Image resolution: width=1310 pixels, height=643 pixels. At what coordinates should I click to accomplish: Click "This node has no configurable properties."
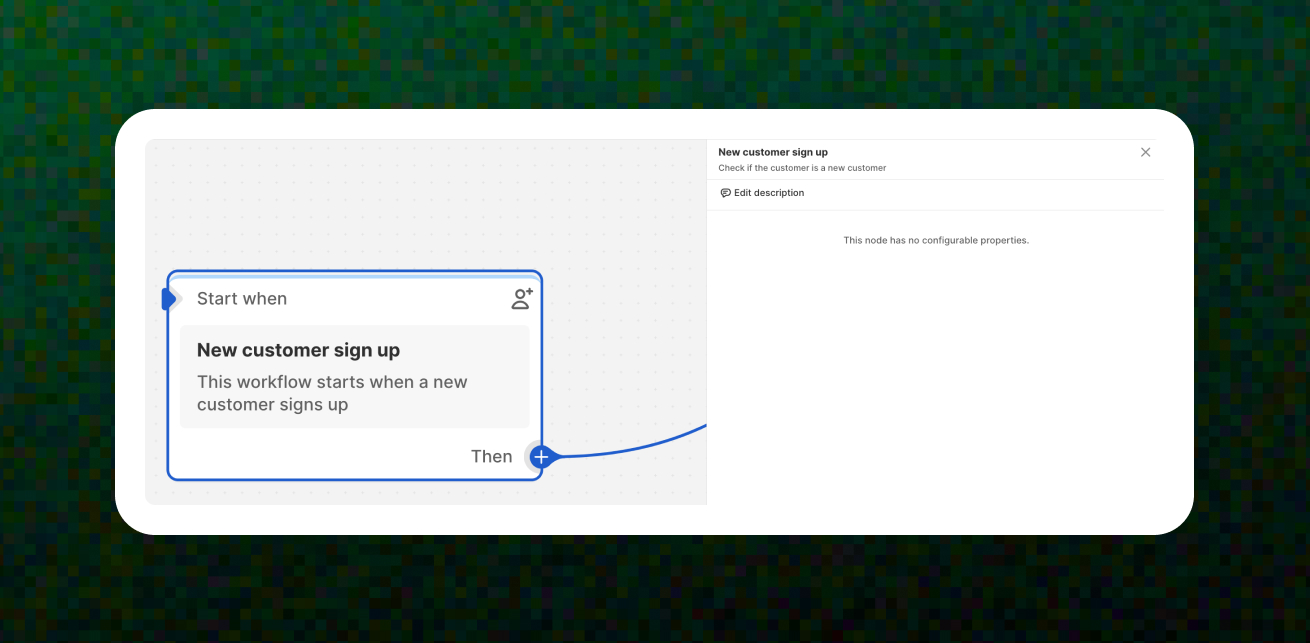(936, 240)
